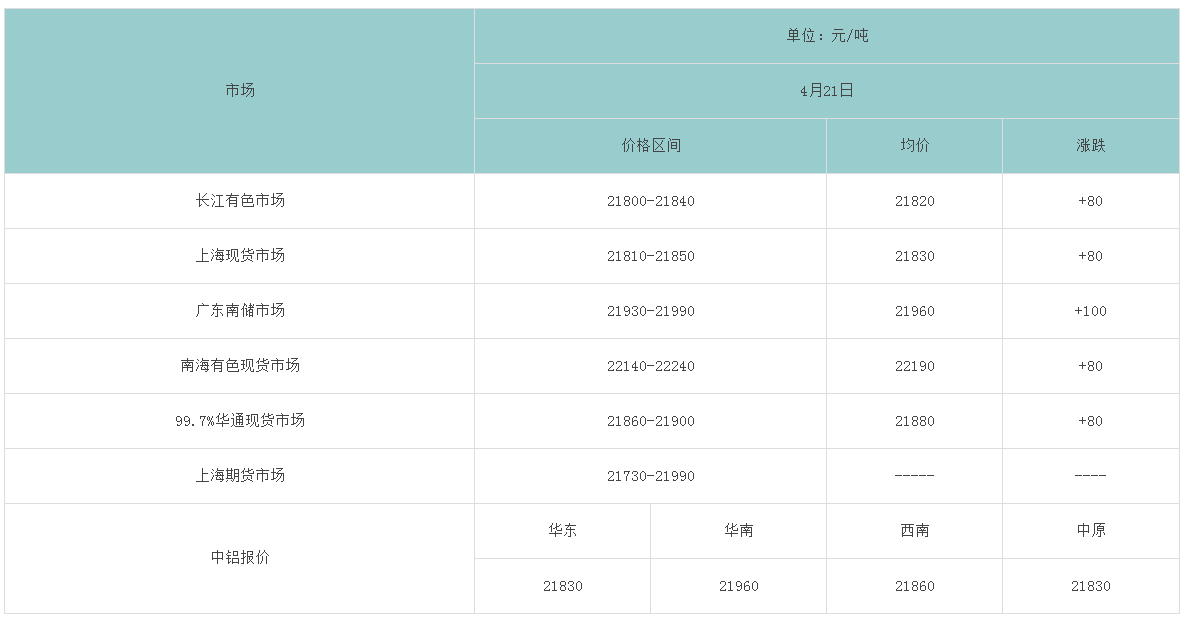Select the 西南 region cell
Viewport: 1185px width, 619px height.
tap(914, 531)
